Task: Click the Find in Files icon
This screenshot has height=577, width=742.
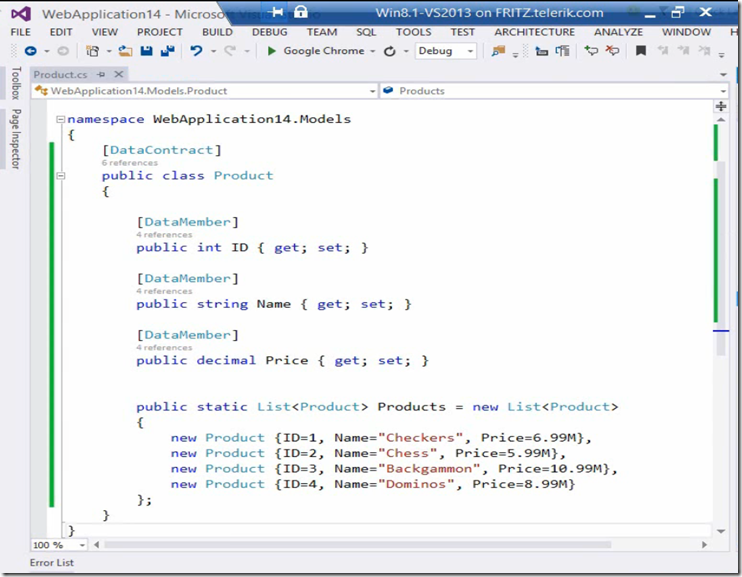Action: [498, 51]
